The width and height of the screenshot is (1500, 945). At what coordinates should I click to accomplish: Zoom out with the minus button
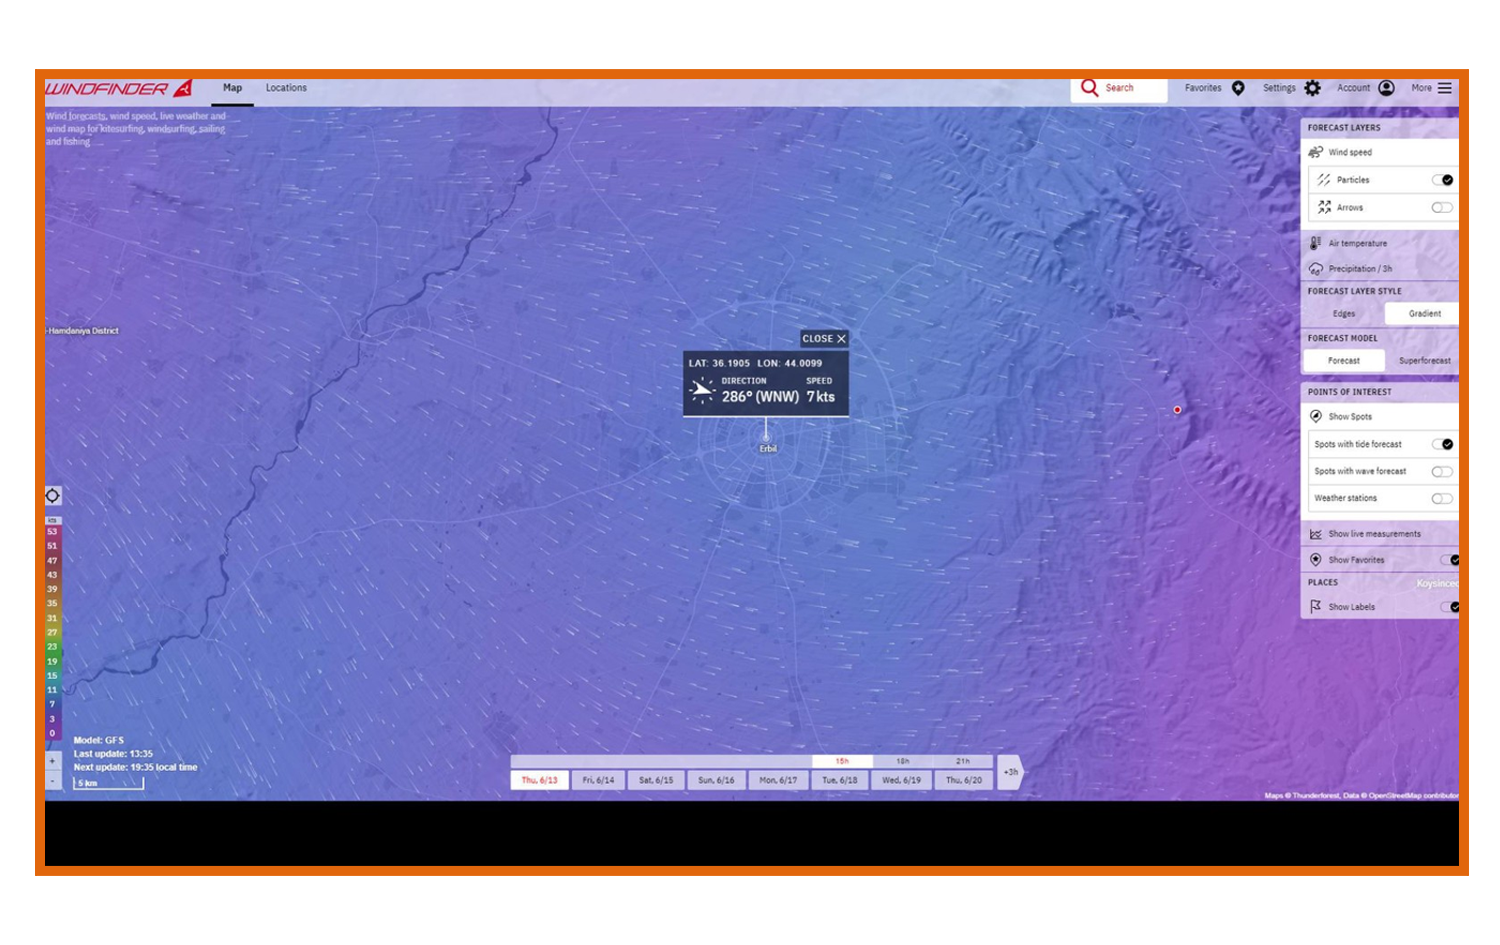click(53, 781)
